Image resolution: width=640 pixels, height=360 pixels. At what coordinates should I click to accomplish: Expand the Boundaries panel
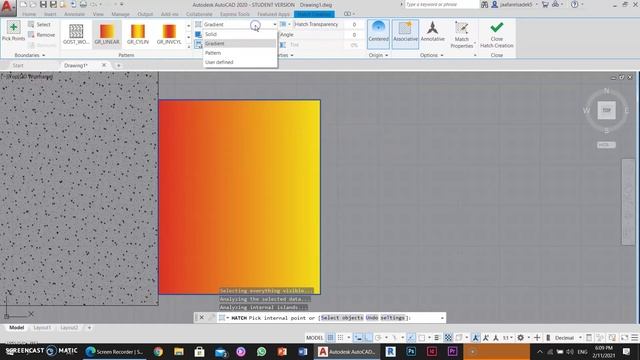29,55
